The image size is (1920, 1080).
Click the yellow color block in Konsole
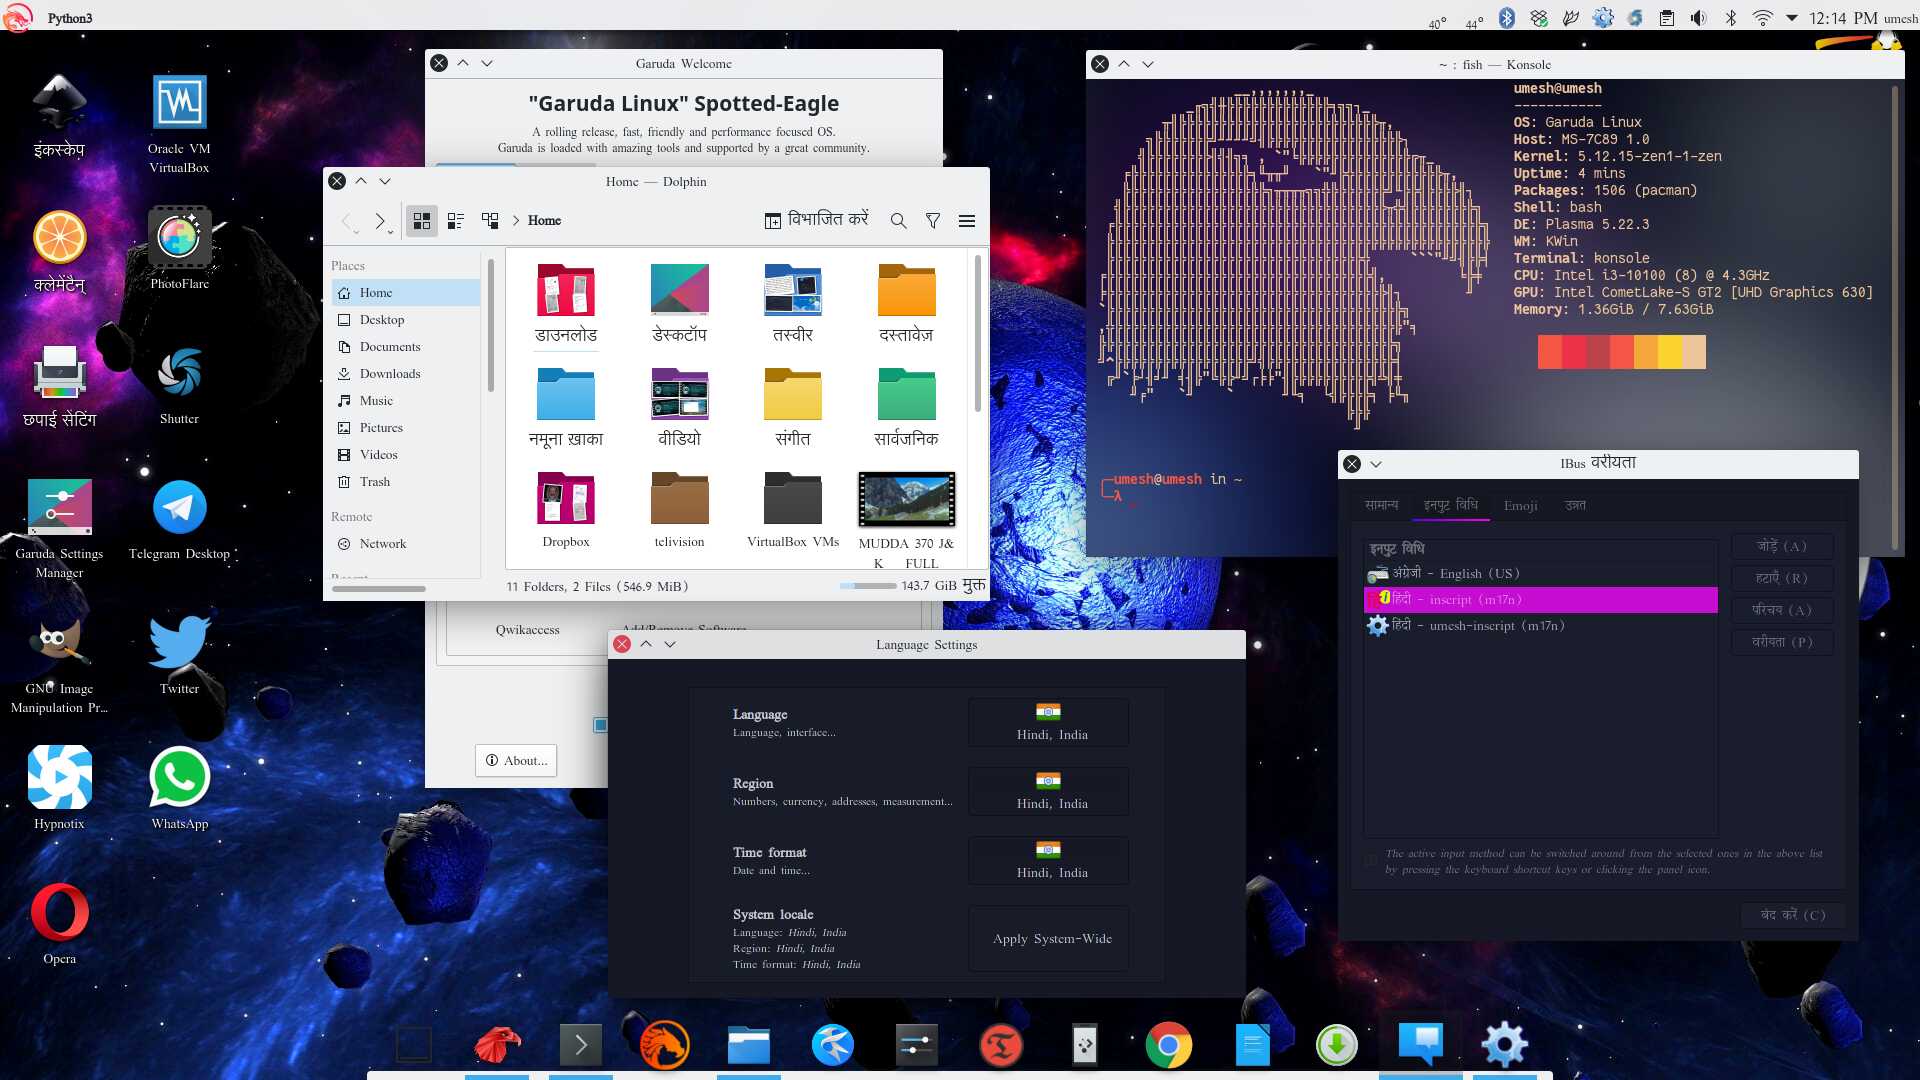click(1669, 352)
